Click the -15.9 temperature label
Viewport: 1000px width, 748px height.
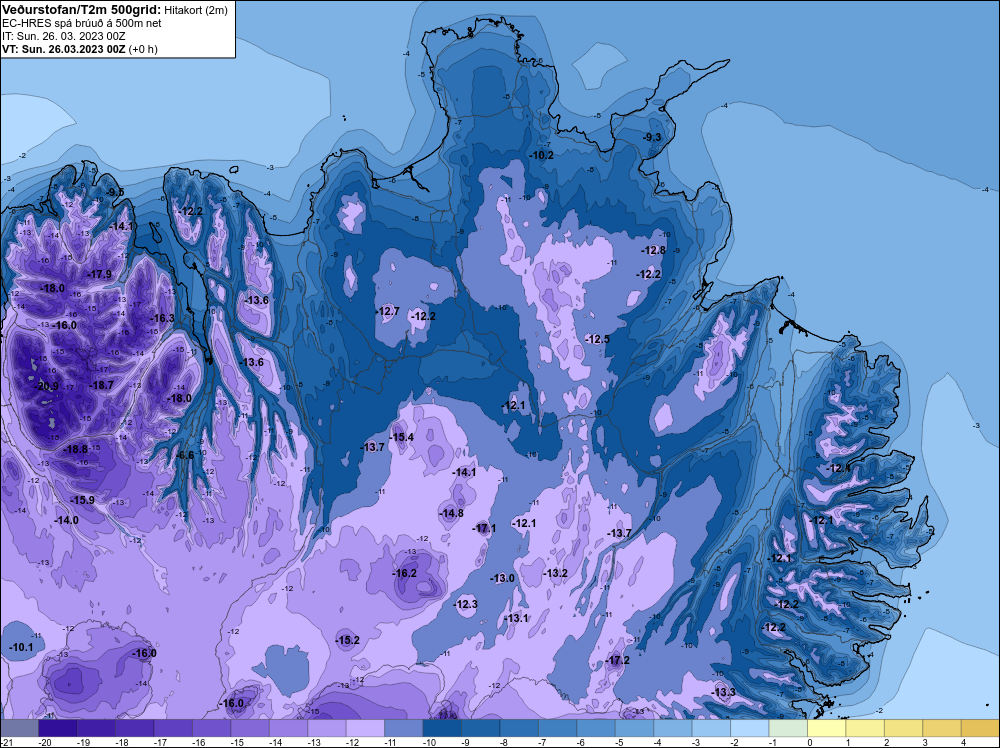83,500
